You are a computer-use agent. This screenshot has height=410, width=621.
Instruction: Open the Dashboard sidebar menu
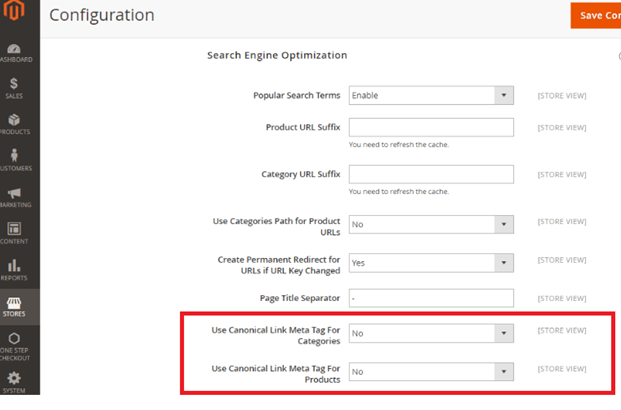click(x=16, y=53)
